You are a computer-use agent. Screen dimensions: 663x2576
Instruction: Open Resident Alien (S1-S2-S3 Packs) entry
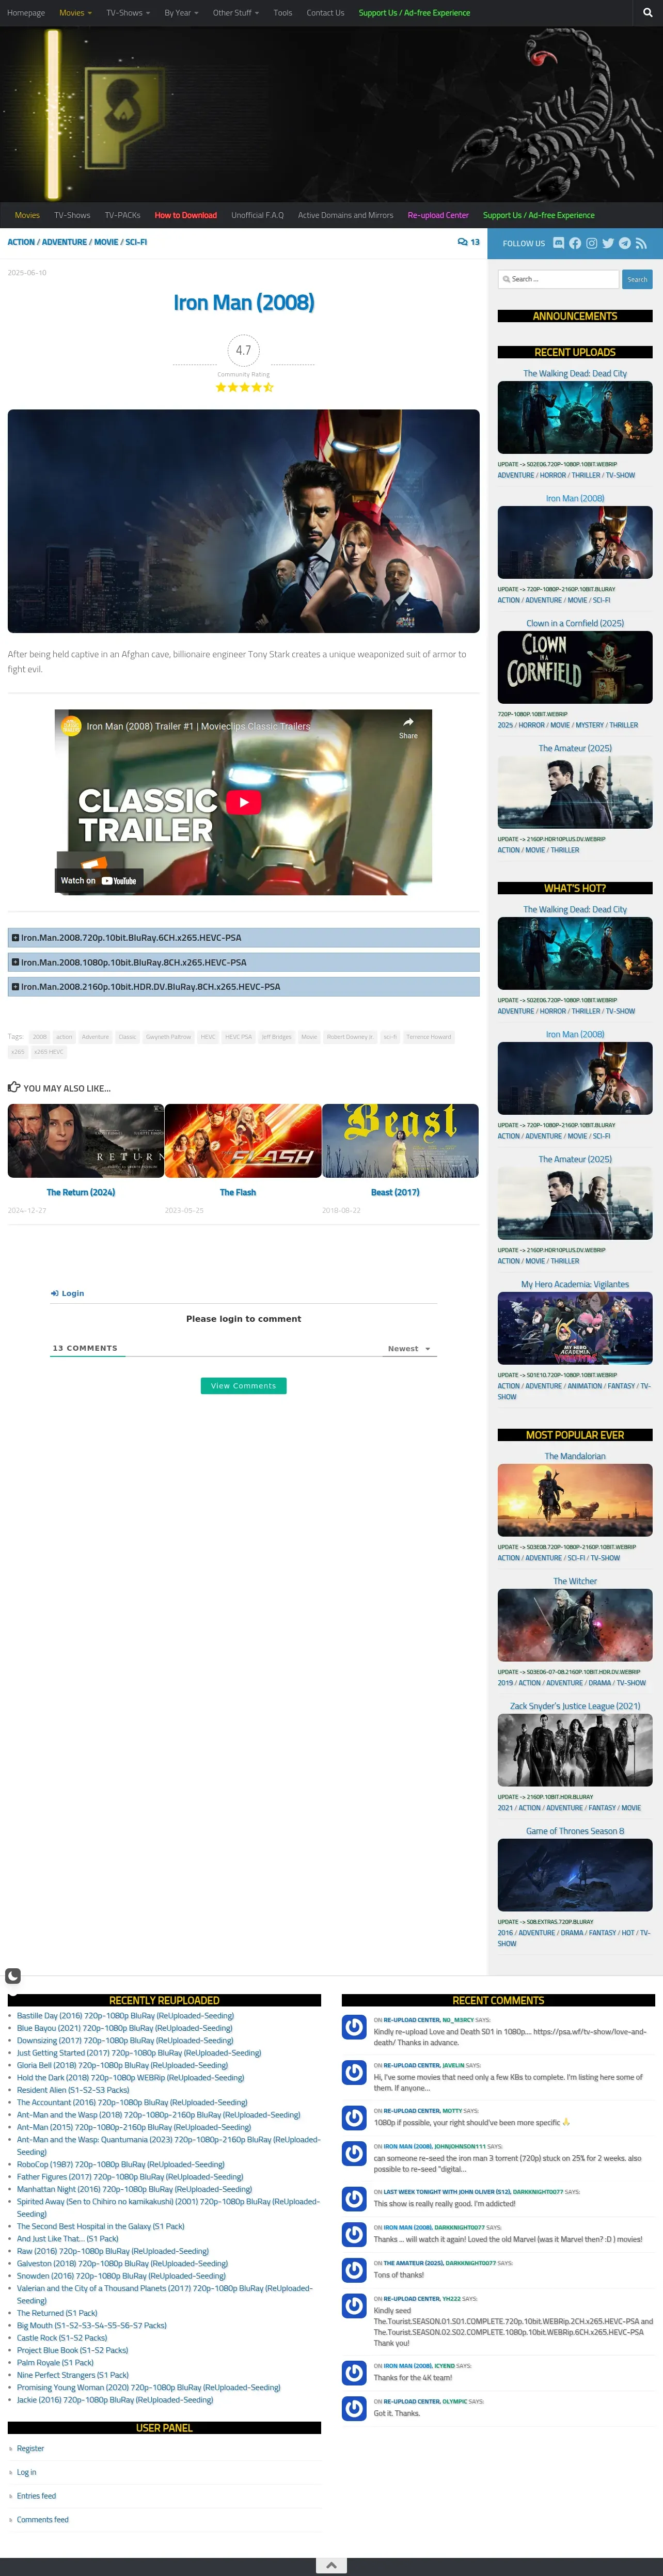pos(73,2090)
